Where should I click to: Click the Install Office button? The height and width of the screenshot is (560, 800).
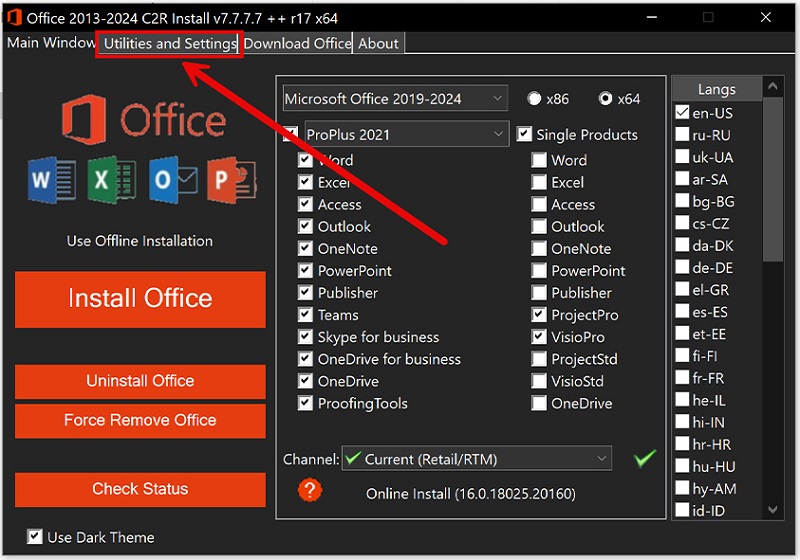click(x=140, y=299)
